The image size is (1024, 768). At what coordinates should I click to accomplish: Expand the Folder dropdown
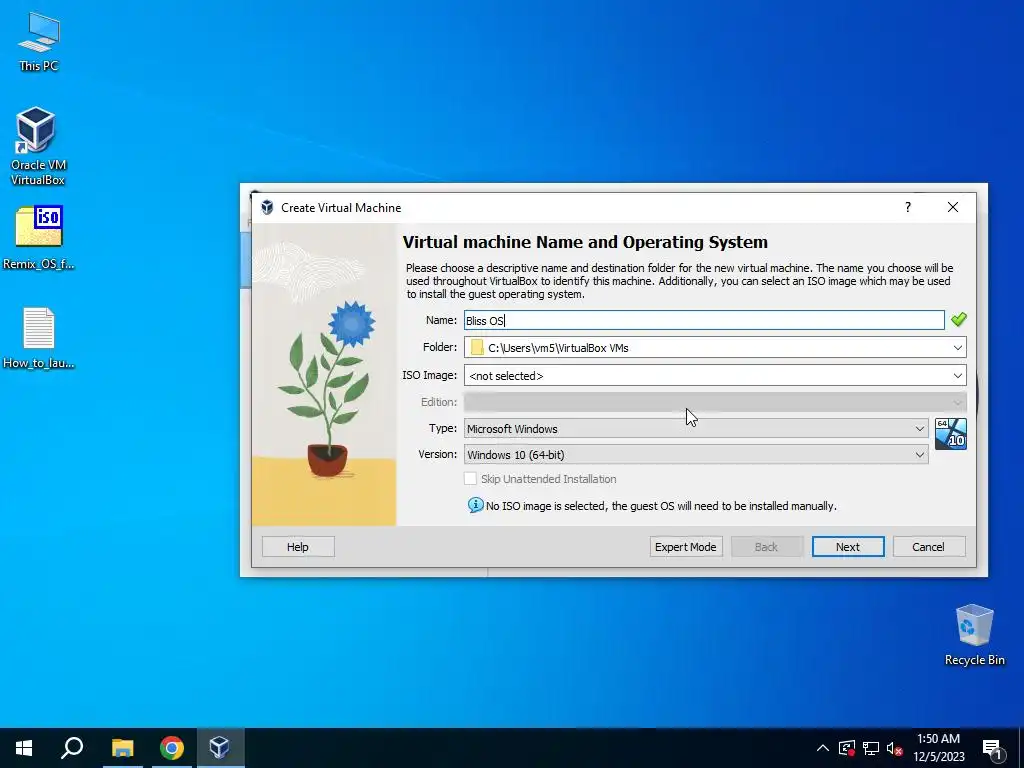pos(957,347)
